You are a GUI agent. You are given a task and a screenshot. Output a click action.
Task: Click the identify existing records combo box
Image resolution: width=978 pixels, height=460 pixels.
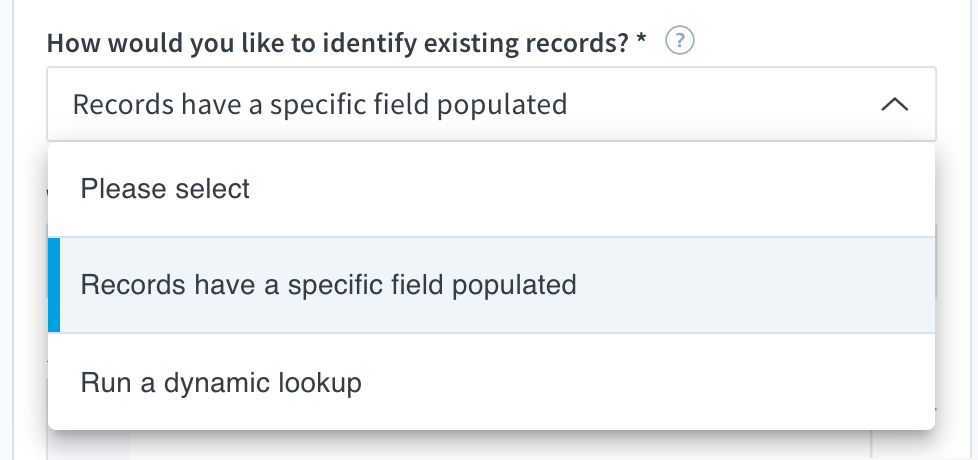click(491, 104)
